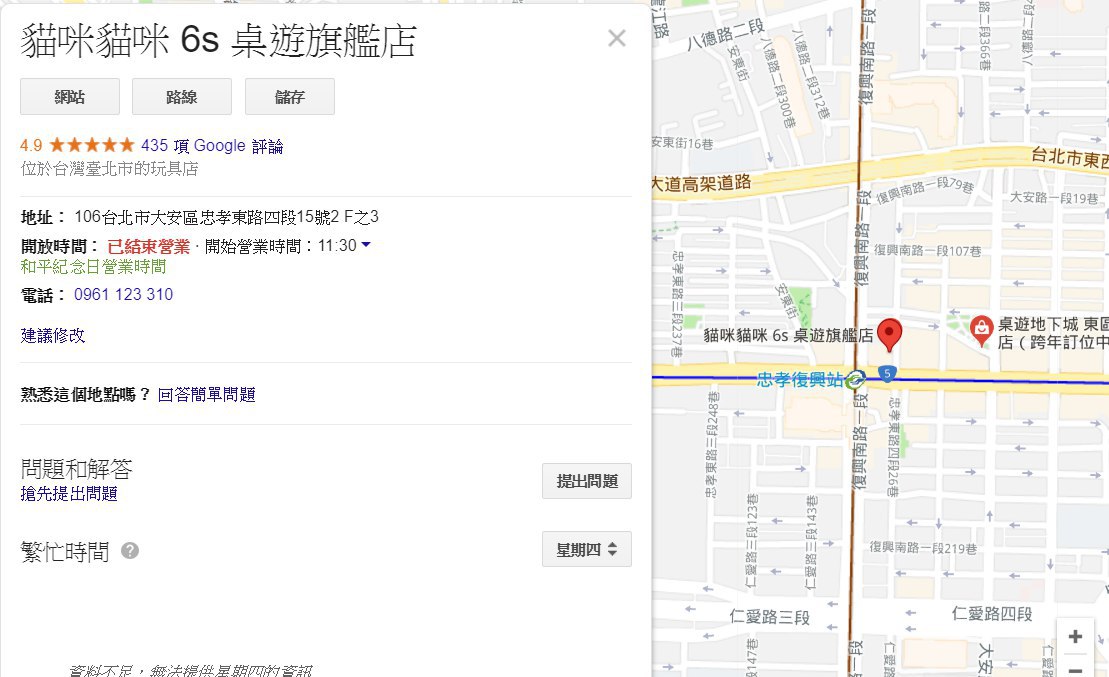Click the 建議修改 link
This screenshot has height=677, width=1109.
(53, 336)
